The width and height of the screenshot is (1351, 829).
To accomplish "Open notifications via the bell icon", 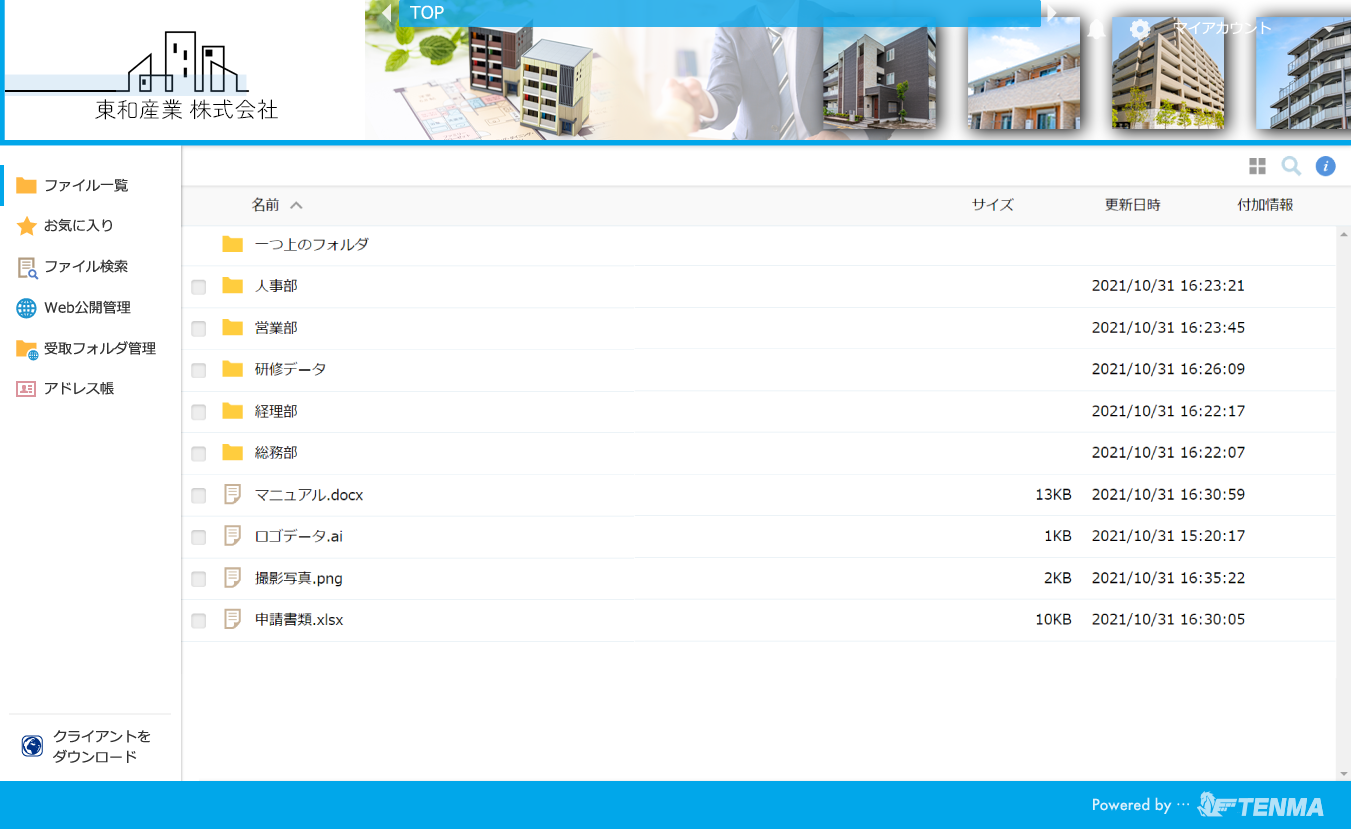I will click(1097, 29).
